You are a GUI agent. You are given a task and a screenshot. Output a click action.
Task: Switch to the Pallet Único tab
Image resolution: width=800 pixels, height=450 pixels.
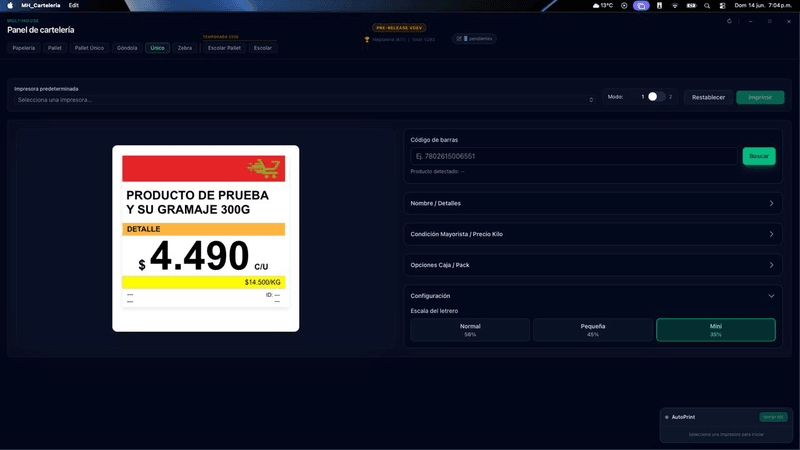coord(89,48)
